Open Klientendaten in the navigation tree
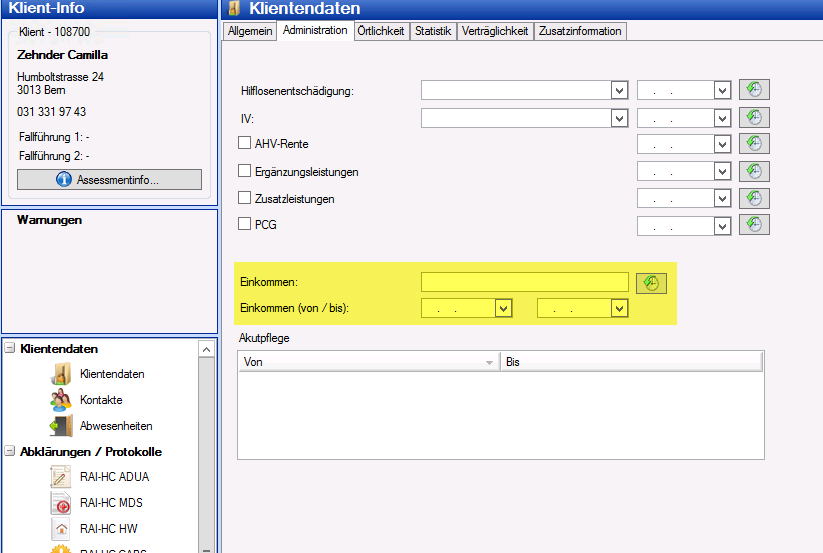The image size is (823, 553). (112, 374)
